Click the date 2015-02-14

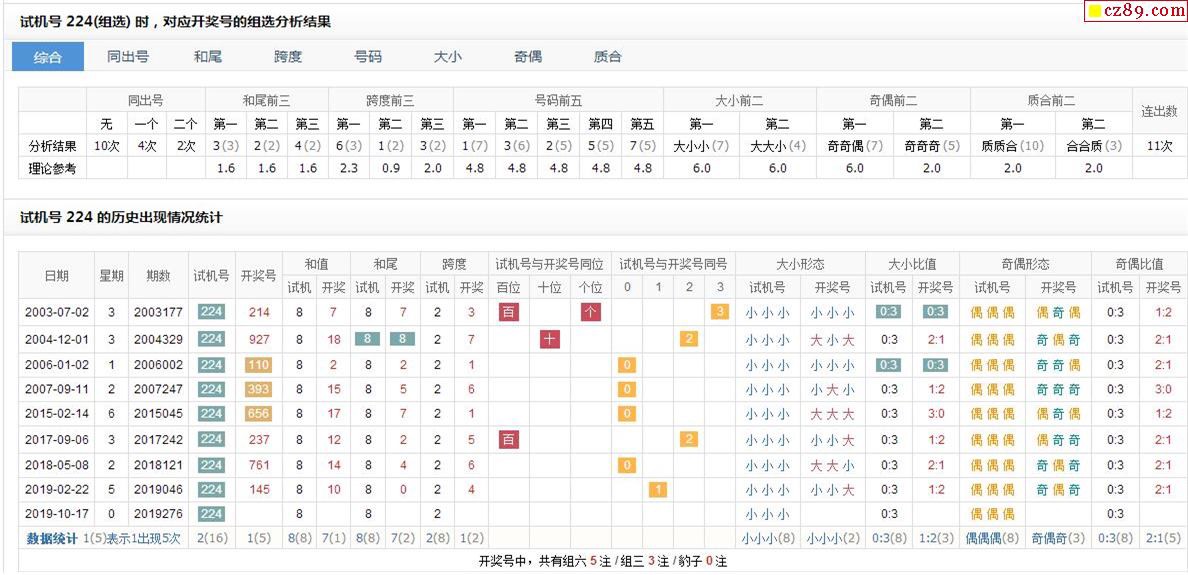(57, 414)
